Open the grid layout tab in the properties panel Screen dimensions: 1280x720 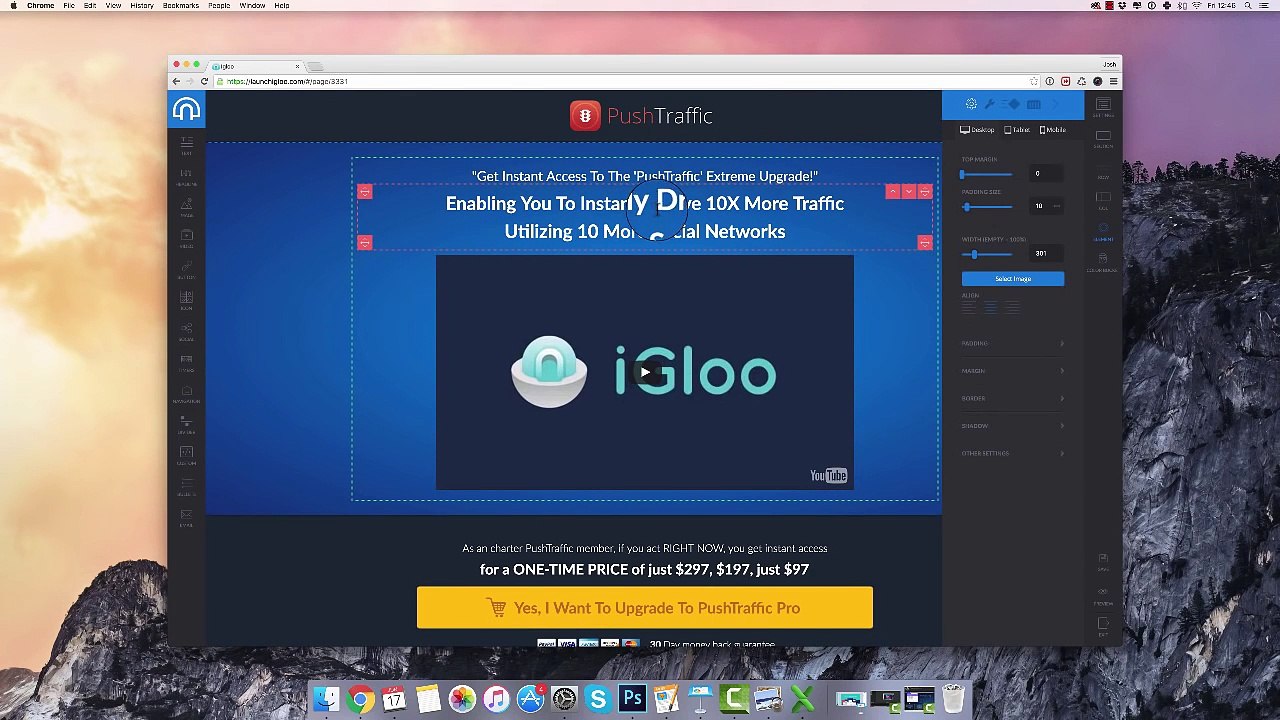point(1034,104)
